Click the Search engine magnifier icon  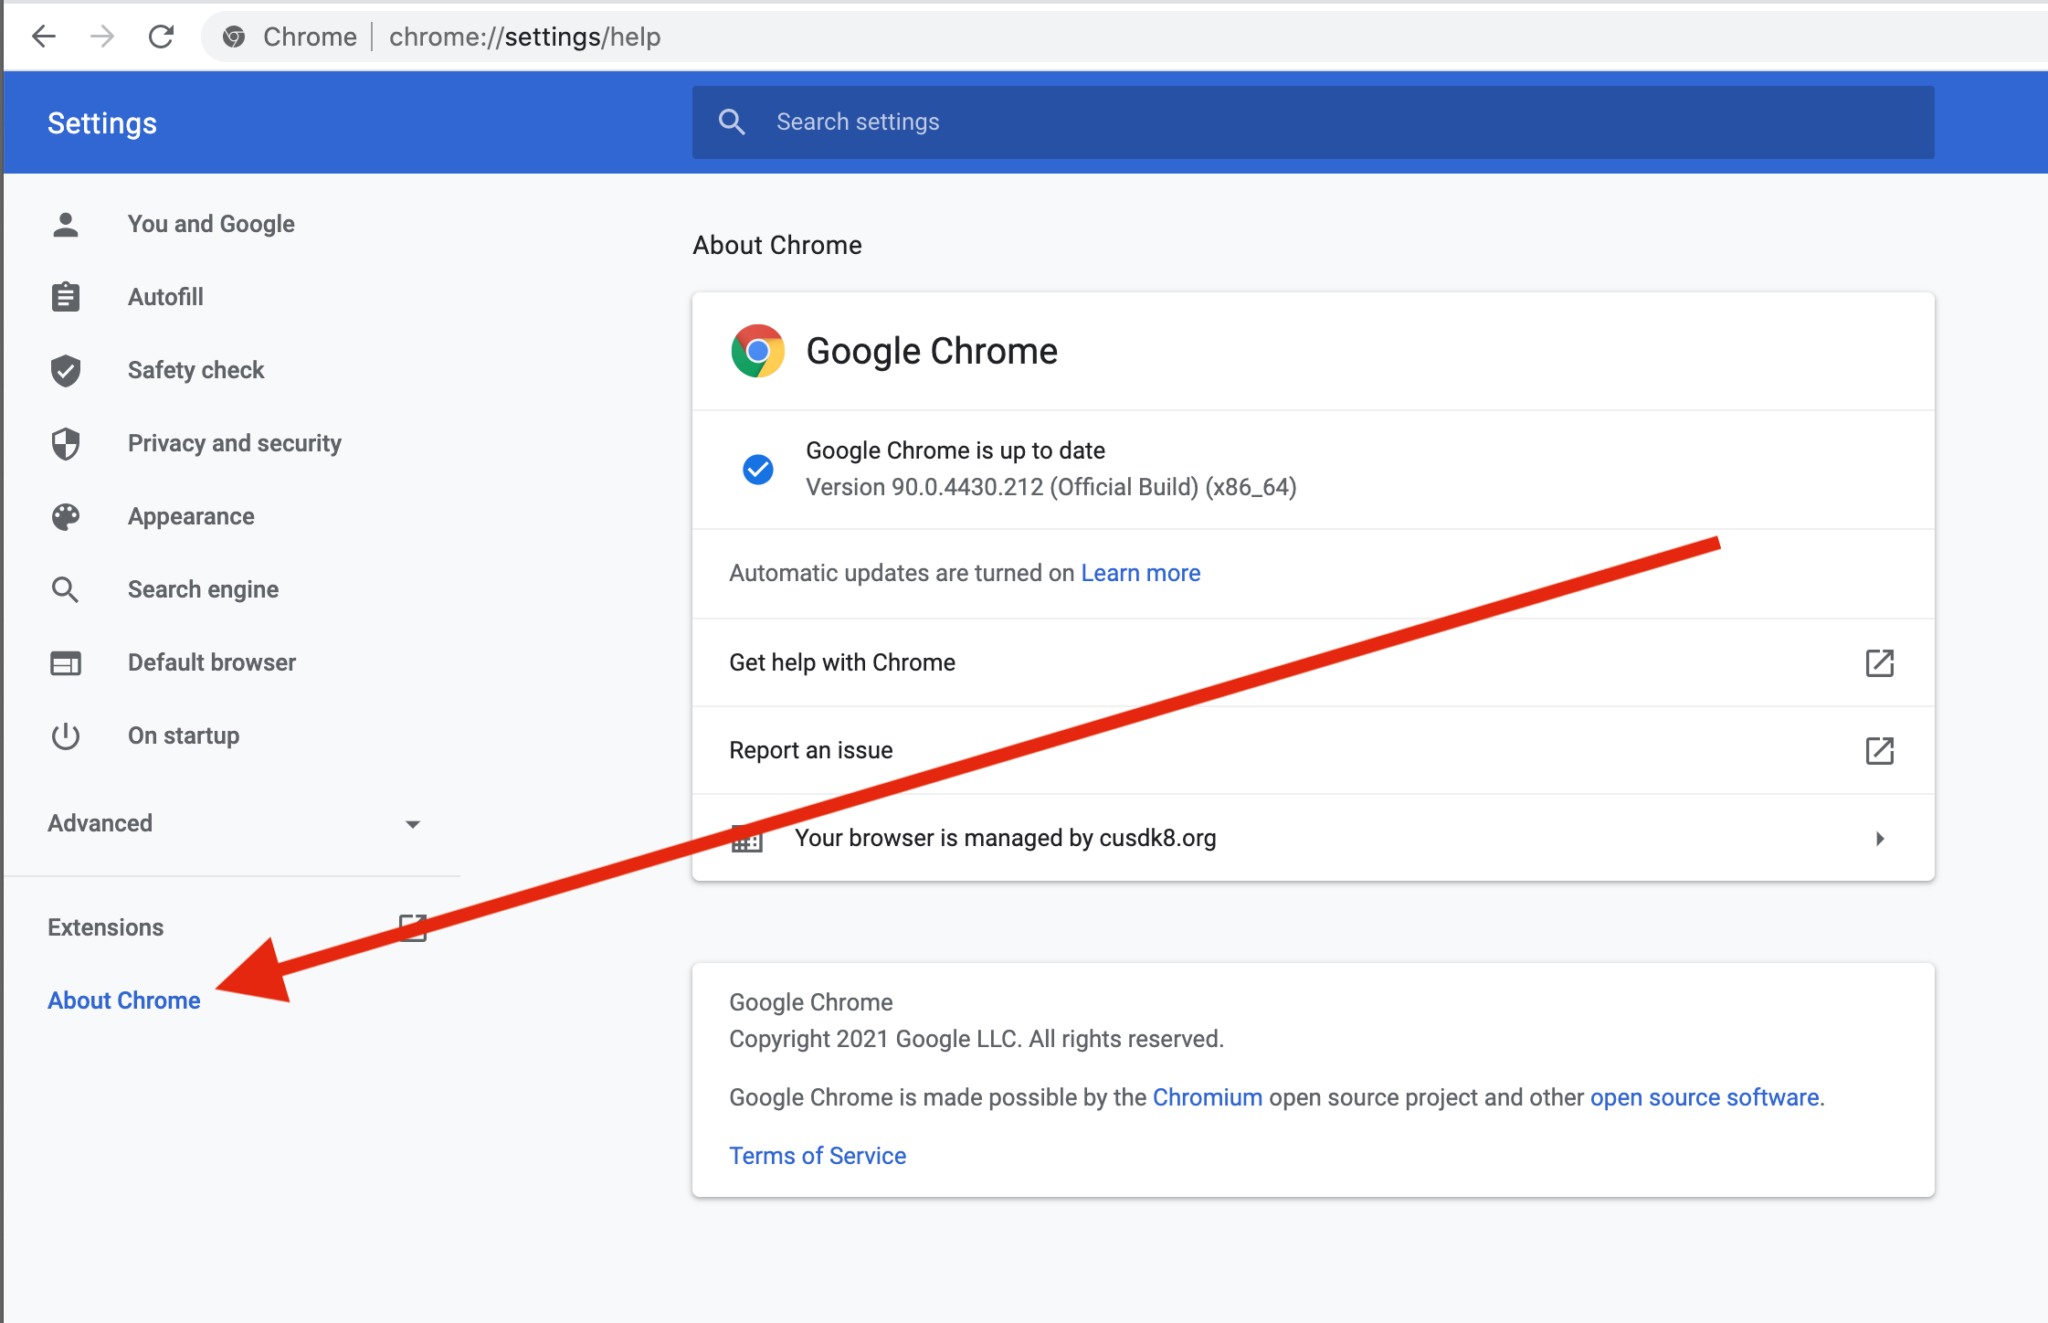click(x=65, y=589)
